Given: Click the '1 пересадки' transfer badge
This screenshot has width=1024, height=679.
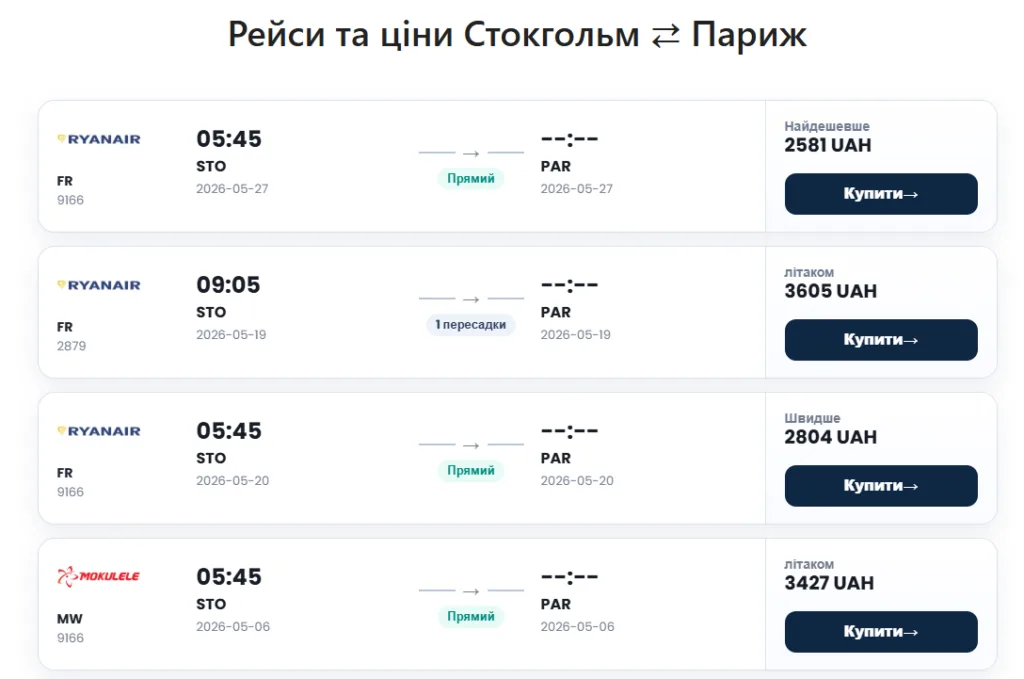Looking at the screenshot, I should pyautogui.click(x=471, y=325).
